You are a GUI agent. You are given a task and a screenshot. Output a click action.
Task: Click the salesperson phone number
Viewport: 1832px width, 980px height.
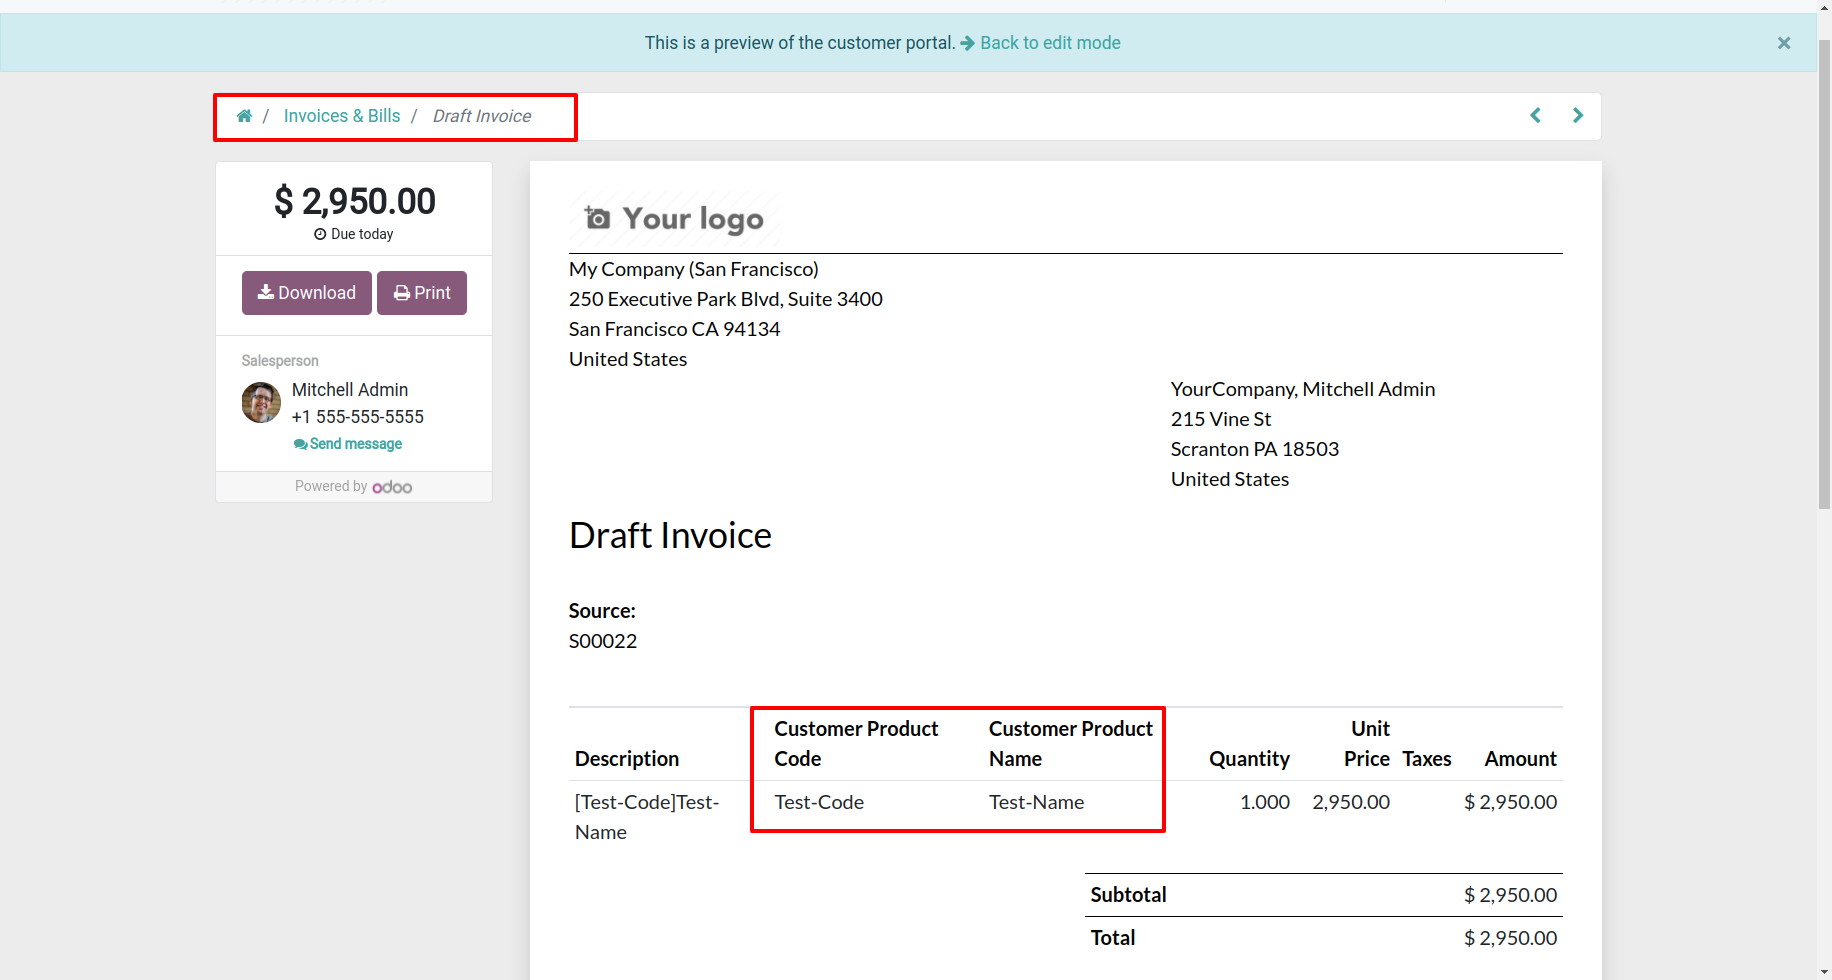[x=358, y=417]
